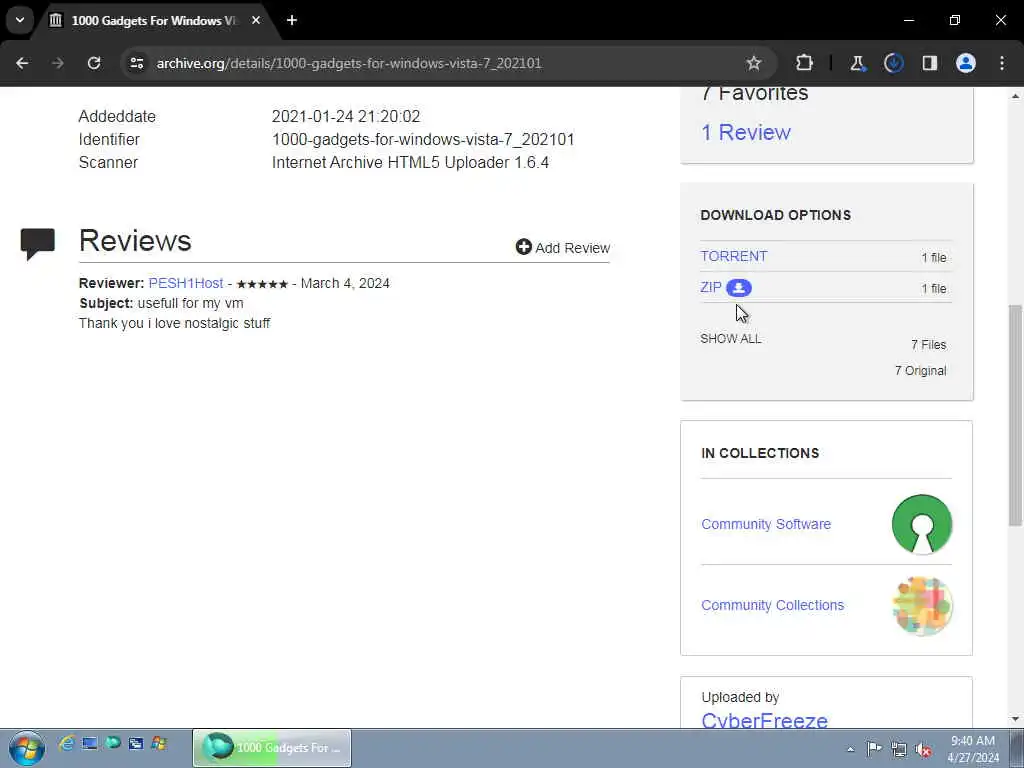The height and width of the screenshot is (768, 1024).
Task: Download the TORRENT option
Action: click(733, 256)
